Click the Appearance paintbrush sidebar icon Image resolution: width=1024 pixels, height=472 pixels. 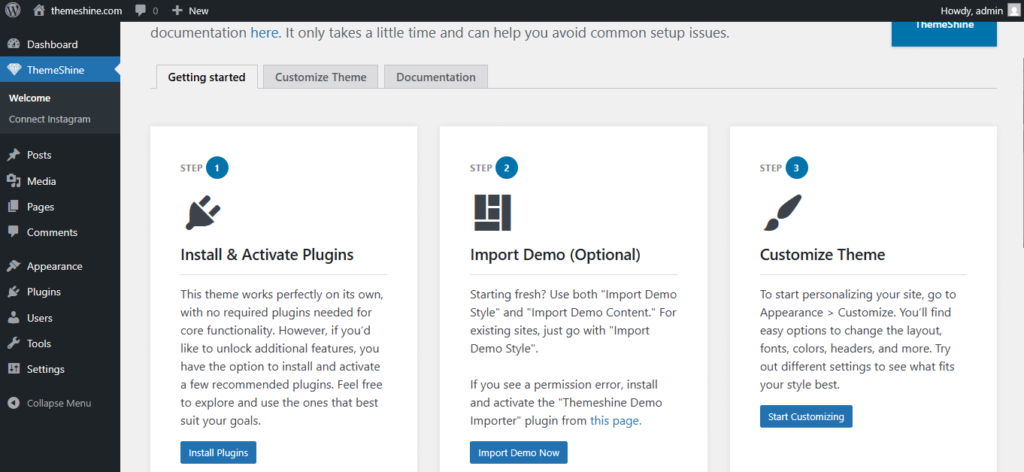click(14, 266)
